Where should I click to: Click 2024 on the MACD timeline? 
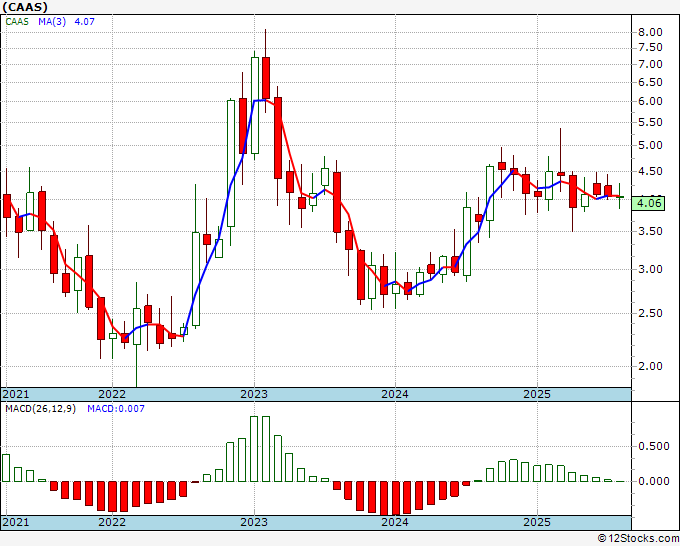(395, 522)
